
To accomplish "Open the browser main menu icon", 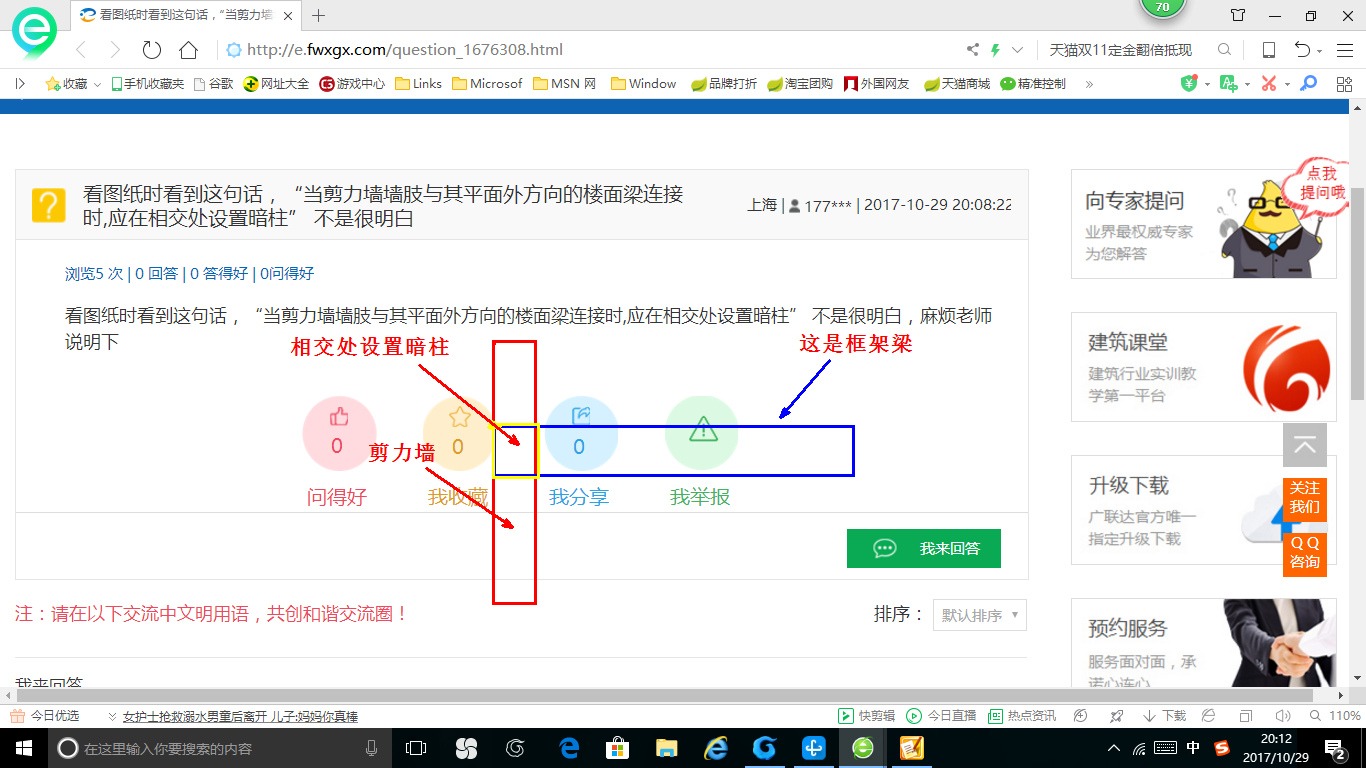I will click(1343, 50).
